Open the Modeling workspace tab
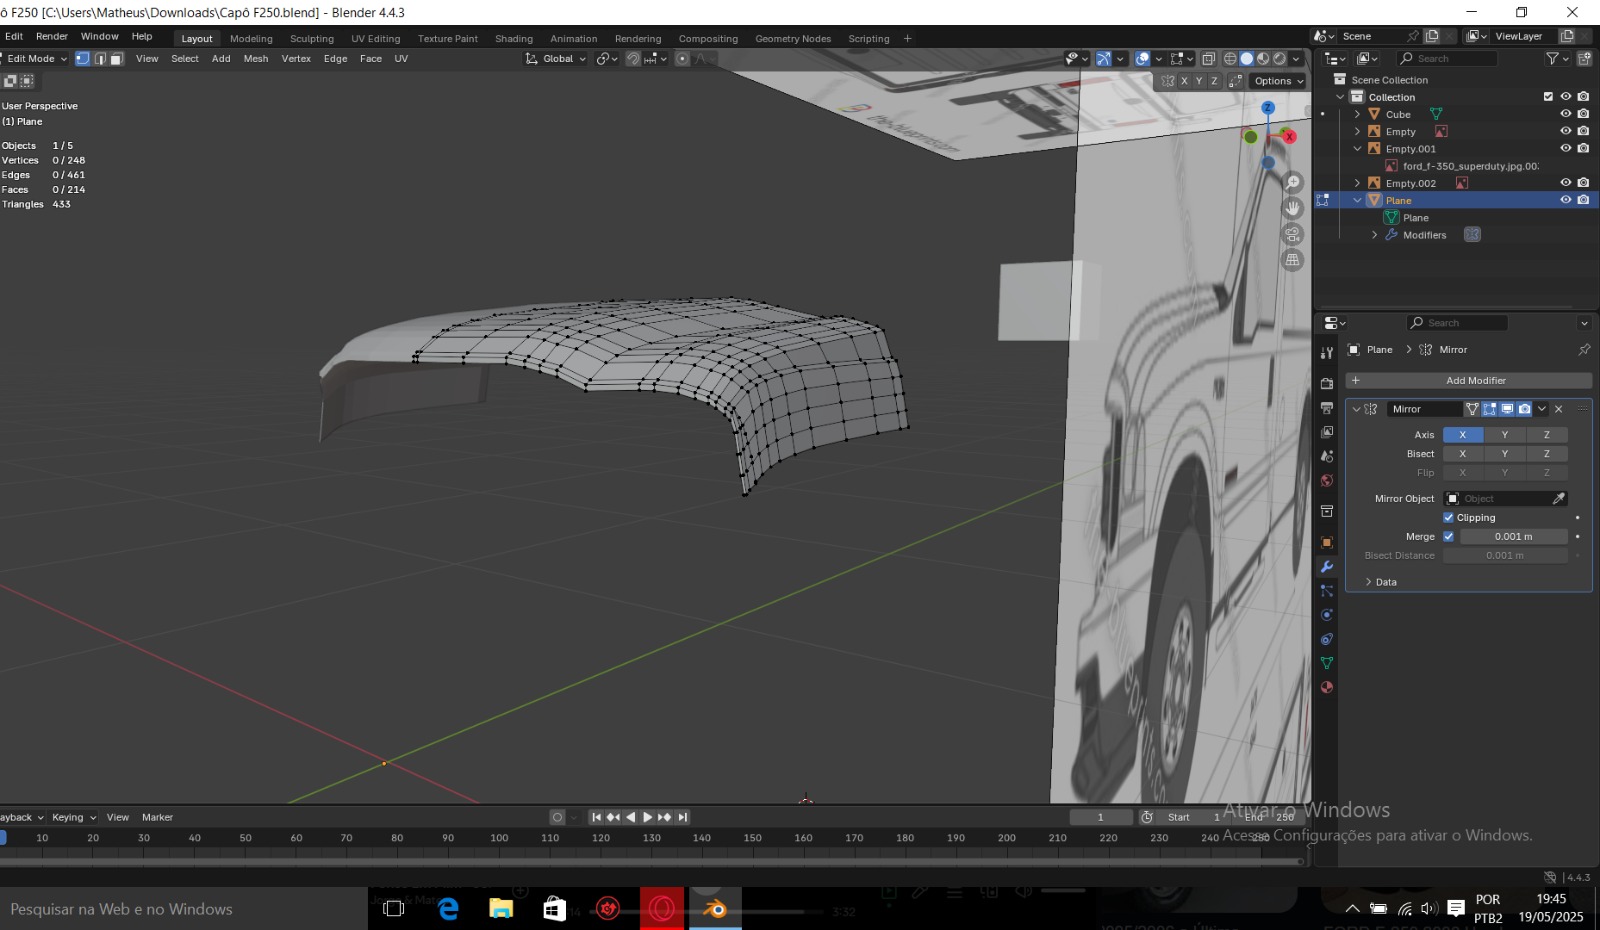 click(x=251, y=39)
